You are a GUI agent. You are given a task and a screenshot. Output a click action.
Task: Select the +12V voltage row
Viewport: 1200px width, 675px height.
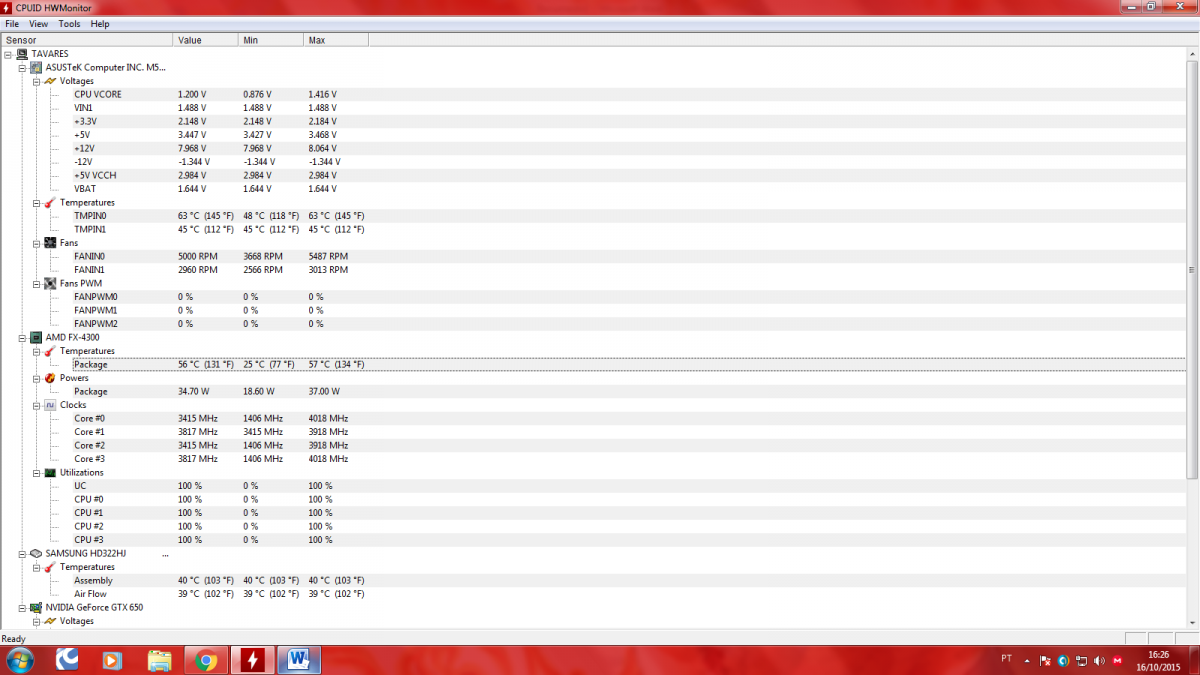tap(630, 148)
